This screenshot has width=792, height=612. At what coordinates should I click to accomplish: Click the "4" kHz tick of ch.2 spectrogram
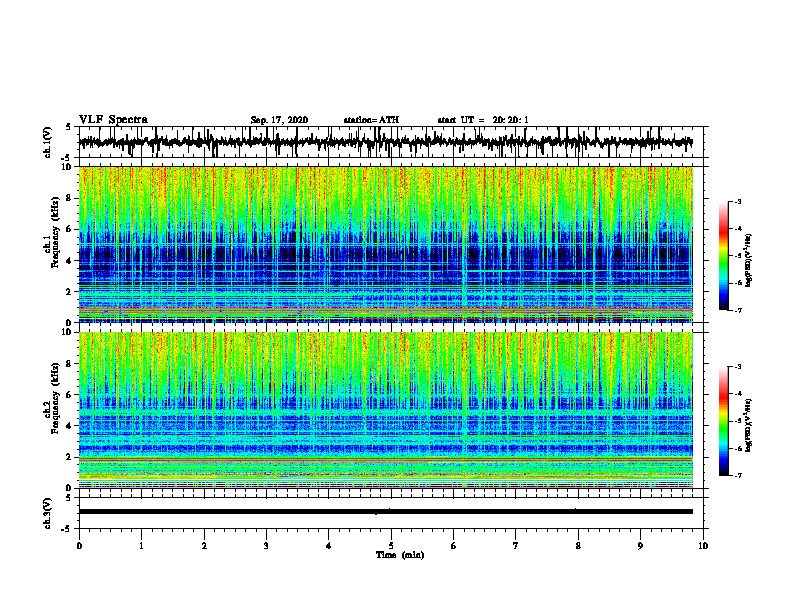click(x=69, y=426)
